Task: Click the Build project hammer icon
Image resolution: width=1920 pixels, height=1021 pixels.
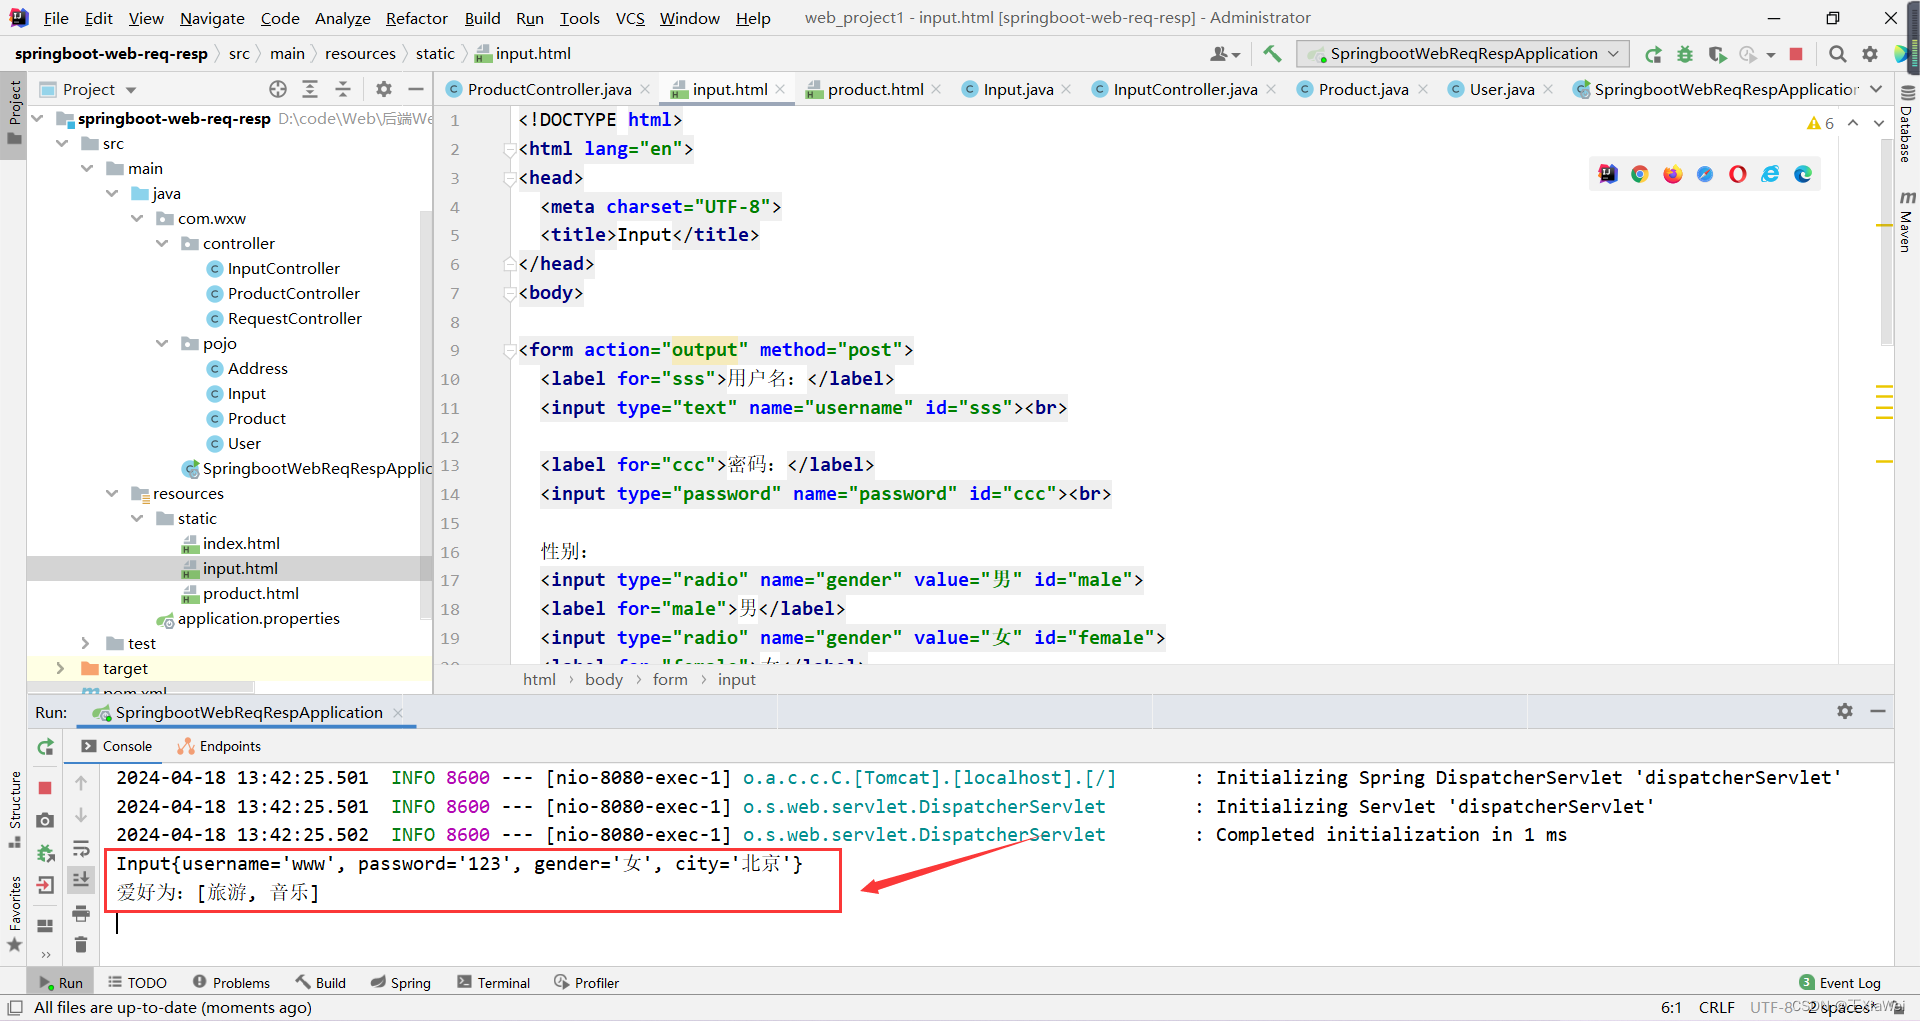Action: pos(1272,54)
